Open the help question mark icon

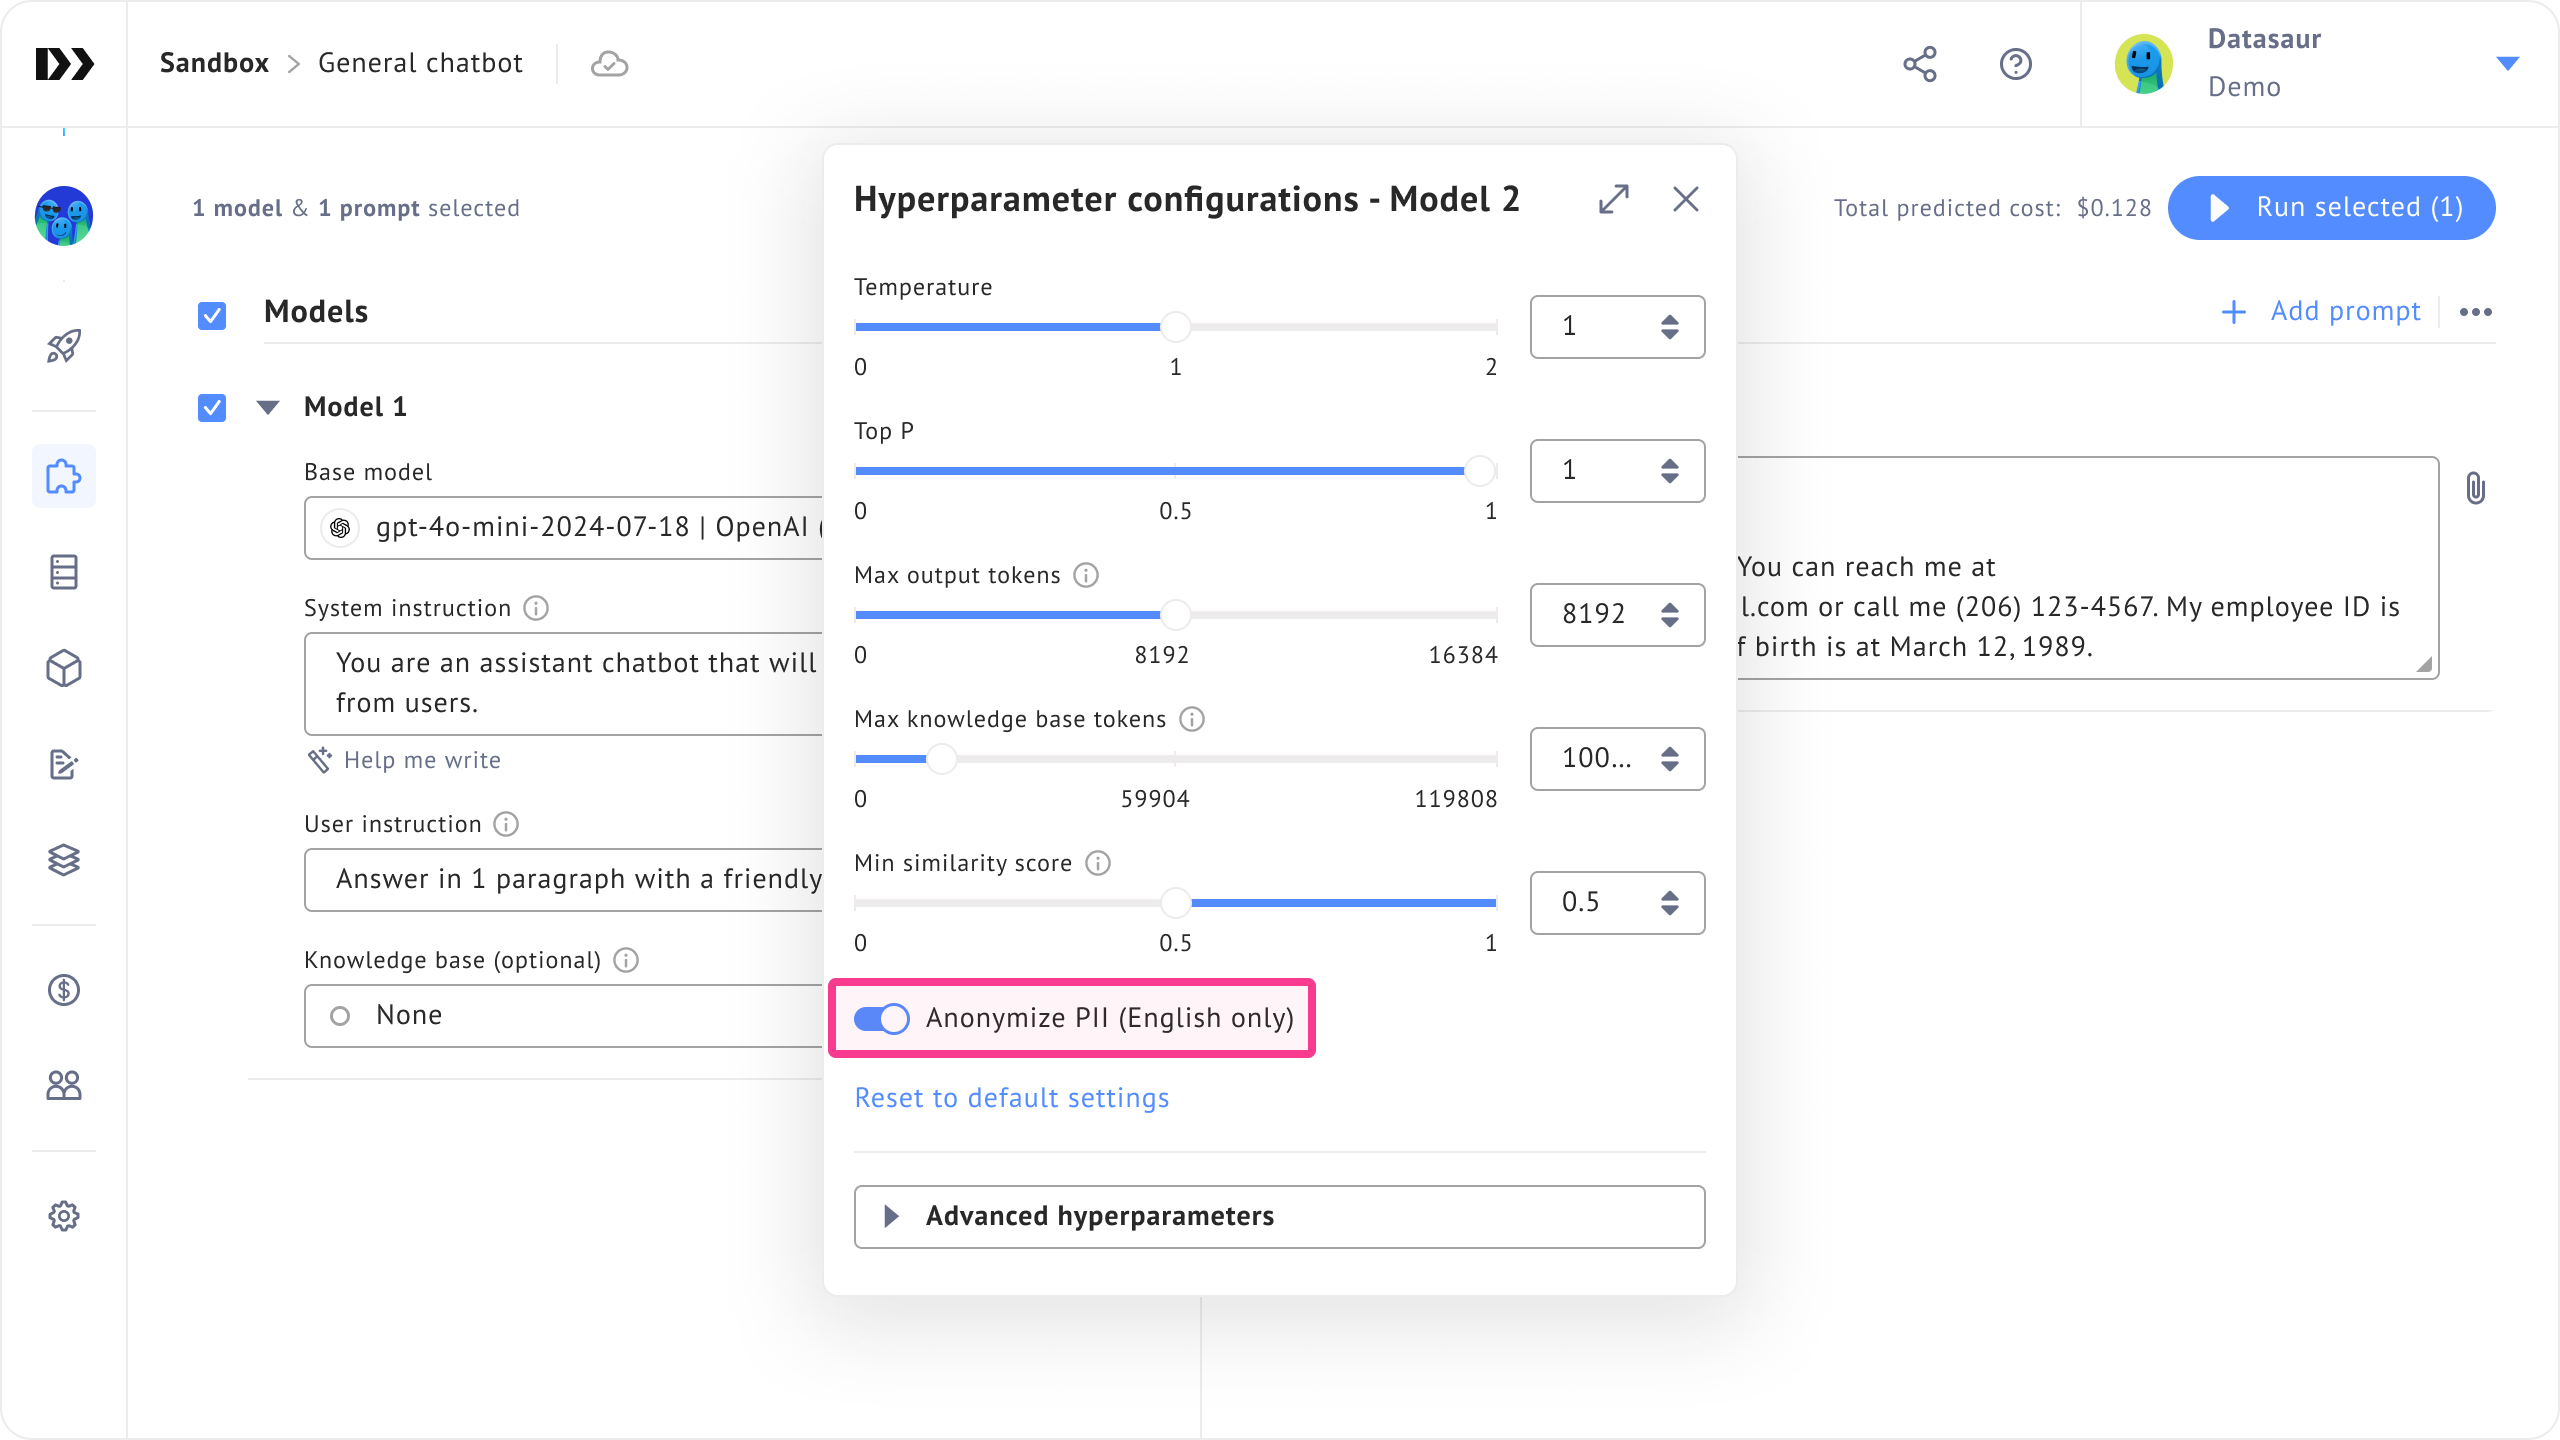tap(2015, 64)
